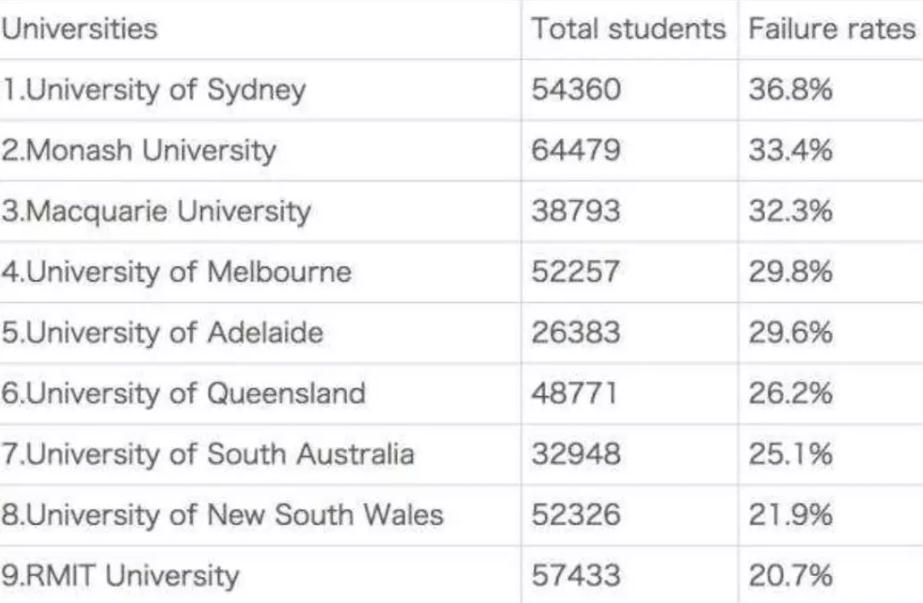This screenshot has width=923, height=603.
Task: Select the 29.8% failure rate value
Action: [791, 271]
